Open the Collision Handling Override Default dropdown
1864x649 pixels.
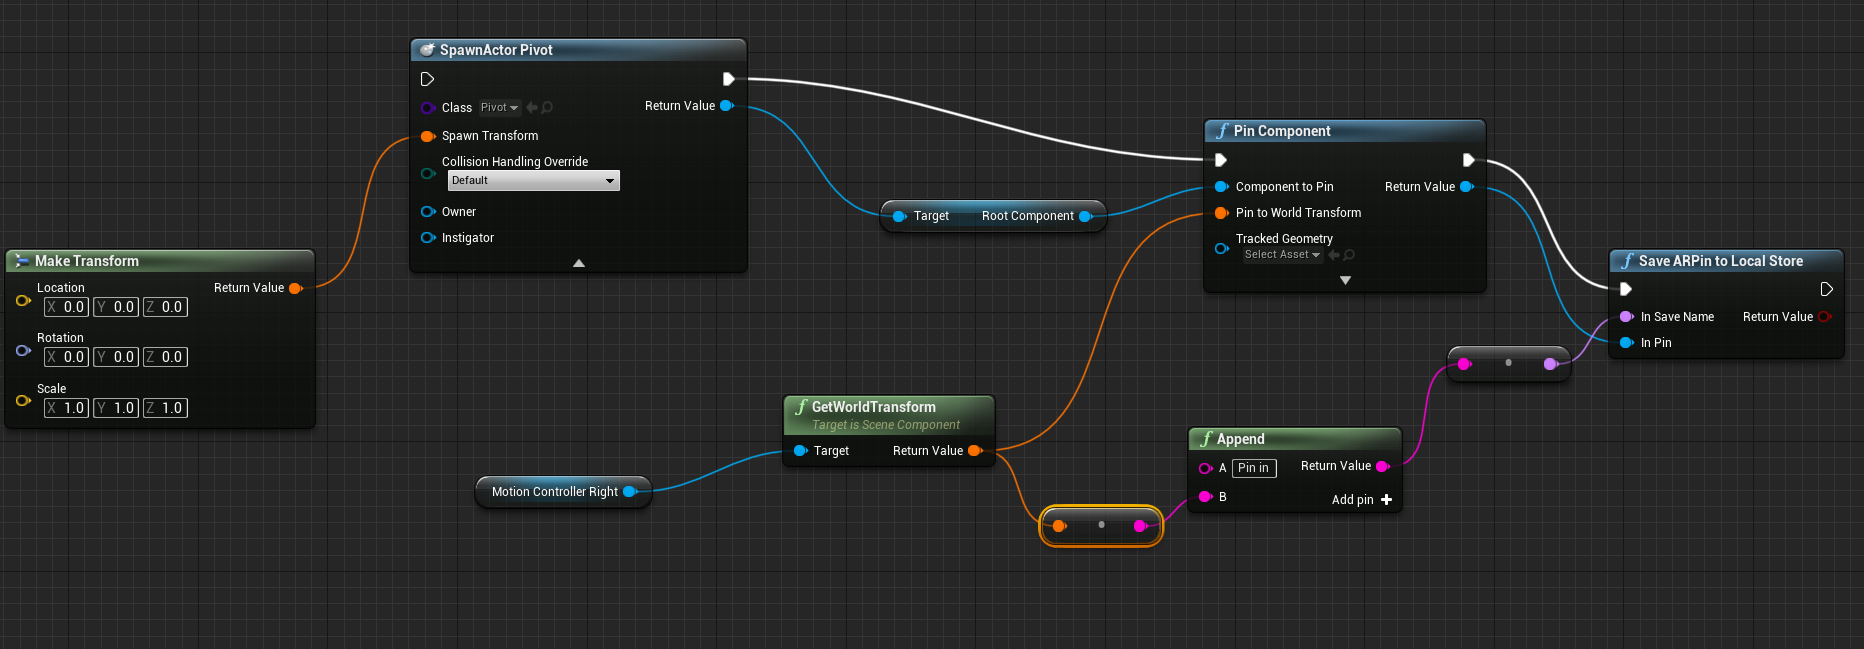tap(534, 180)
